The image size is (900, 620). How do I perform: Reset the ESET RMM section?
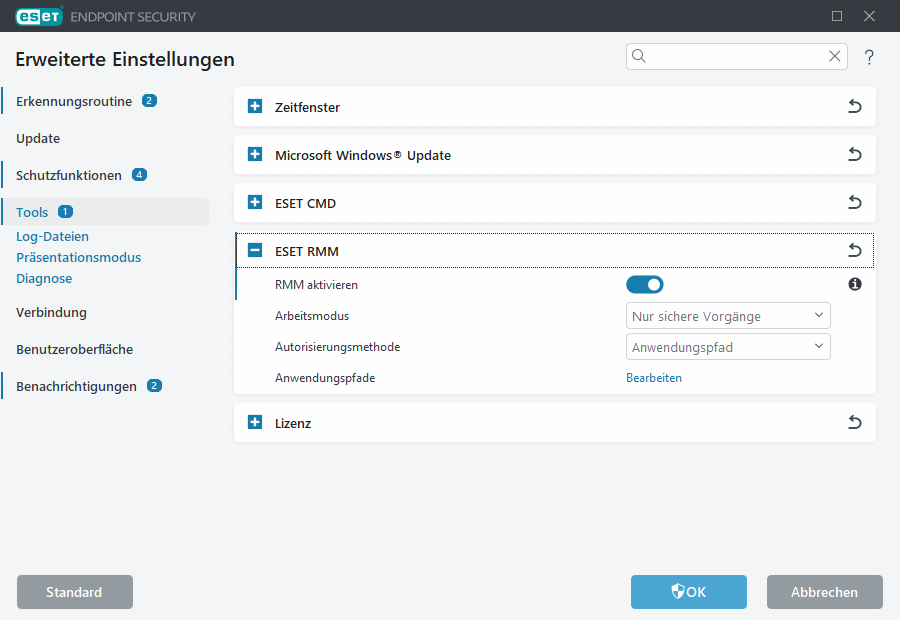[x=855, y=250]
